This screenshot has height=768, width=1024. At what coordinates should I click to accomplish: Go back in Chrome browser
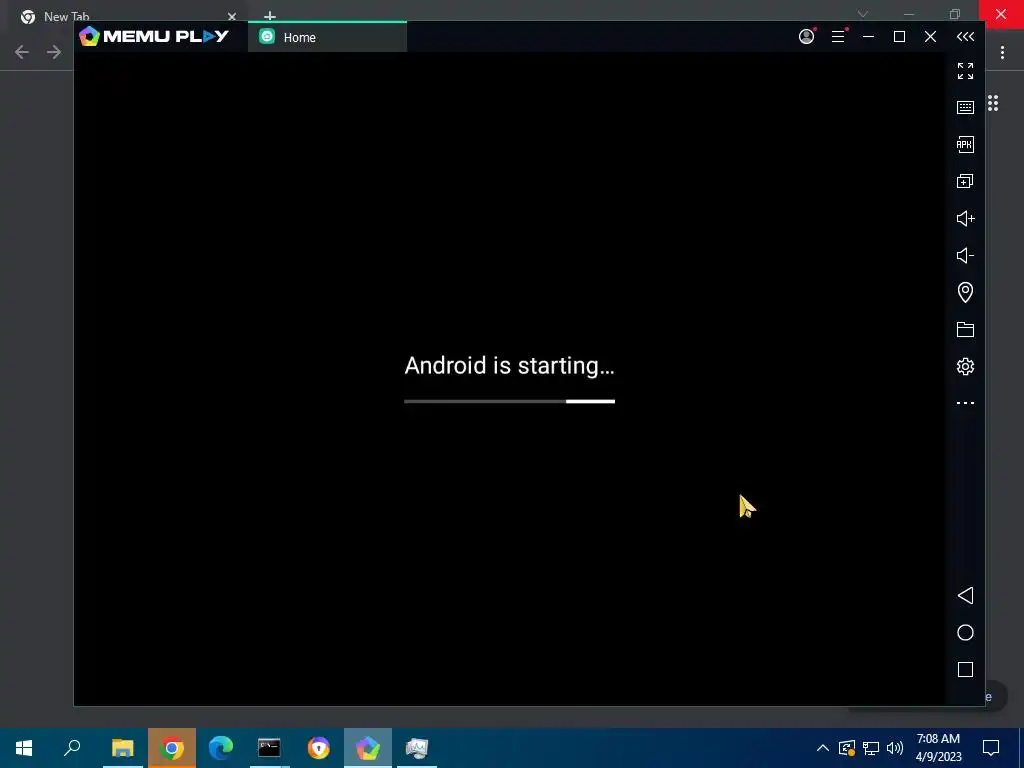pos(22,52)
